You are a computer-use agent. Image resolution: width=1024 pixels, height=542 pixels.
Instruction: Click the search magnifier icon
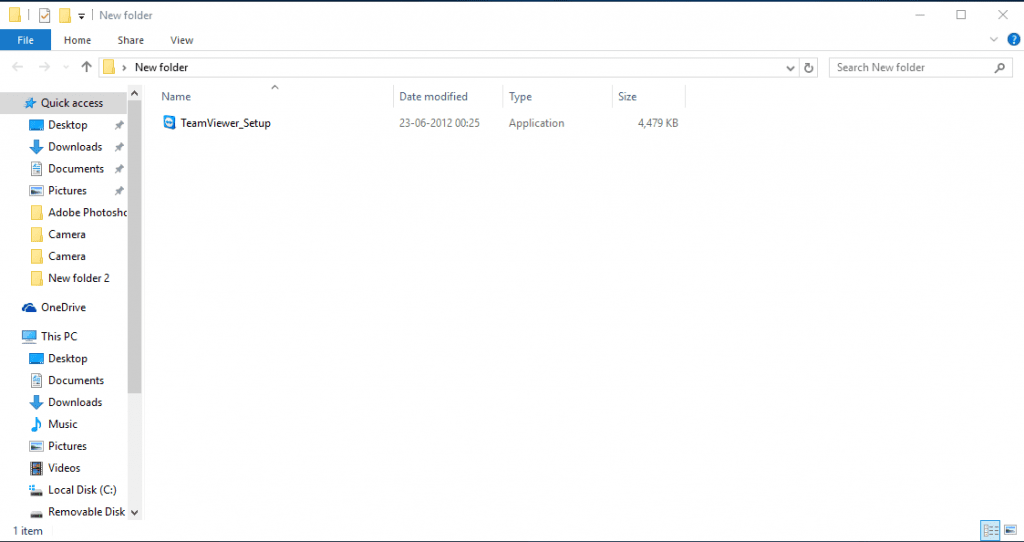tap(999, 67)
